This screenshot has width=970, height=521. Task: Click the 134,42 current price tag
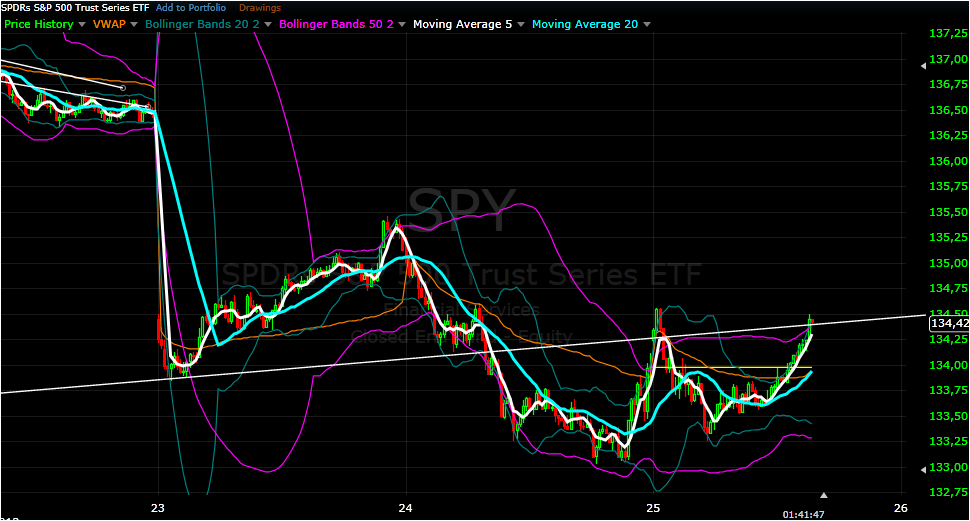tap(950, 323)
